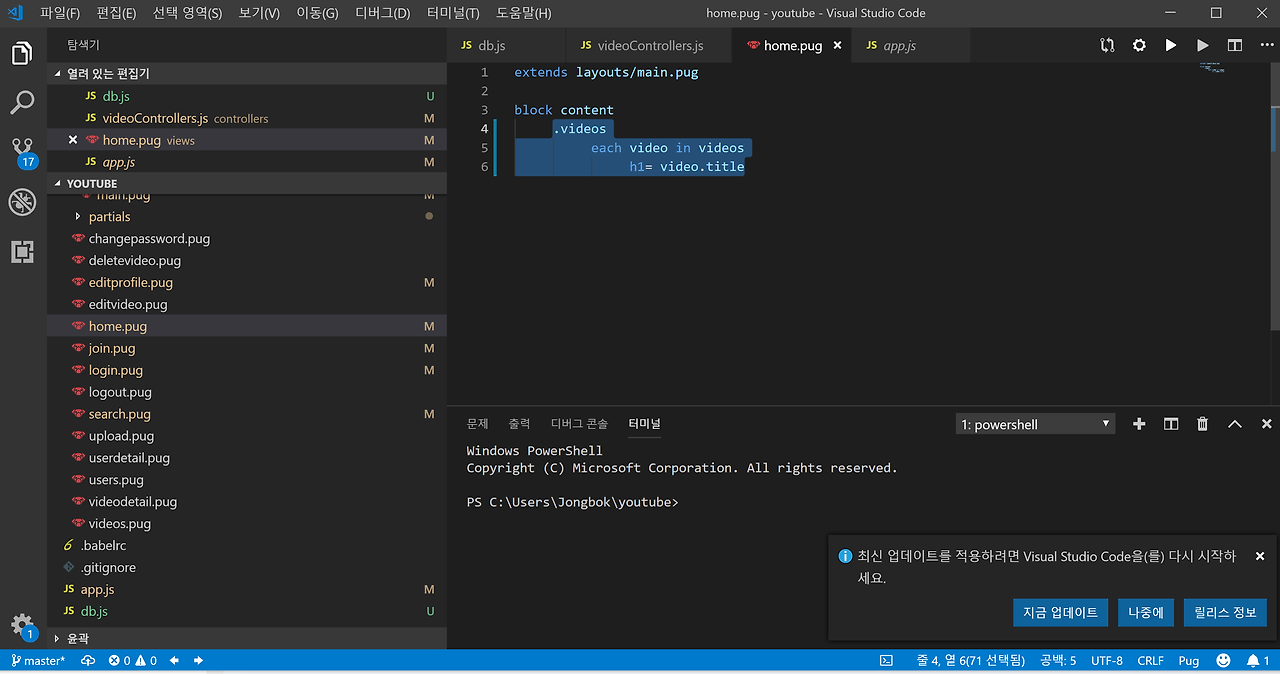Click the smiley feedback icon

click(1224, 661)
